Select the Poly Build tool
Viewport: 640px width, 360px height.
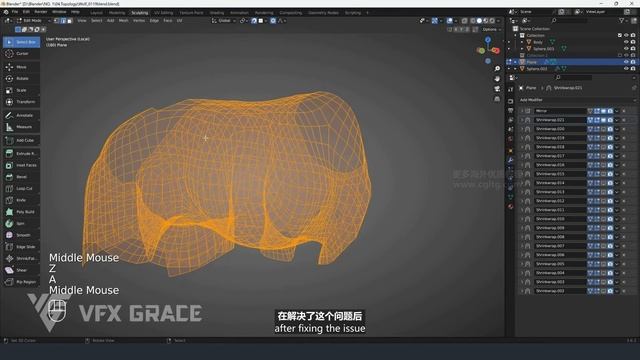tap(22, 212)
